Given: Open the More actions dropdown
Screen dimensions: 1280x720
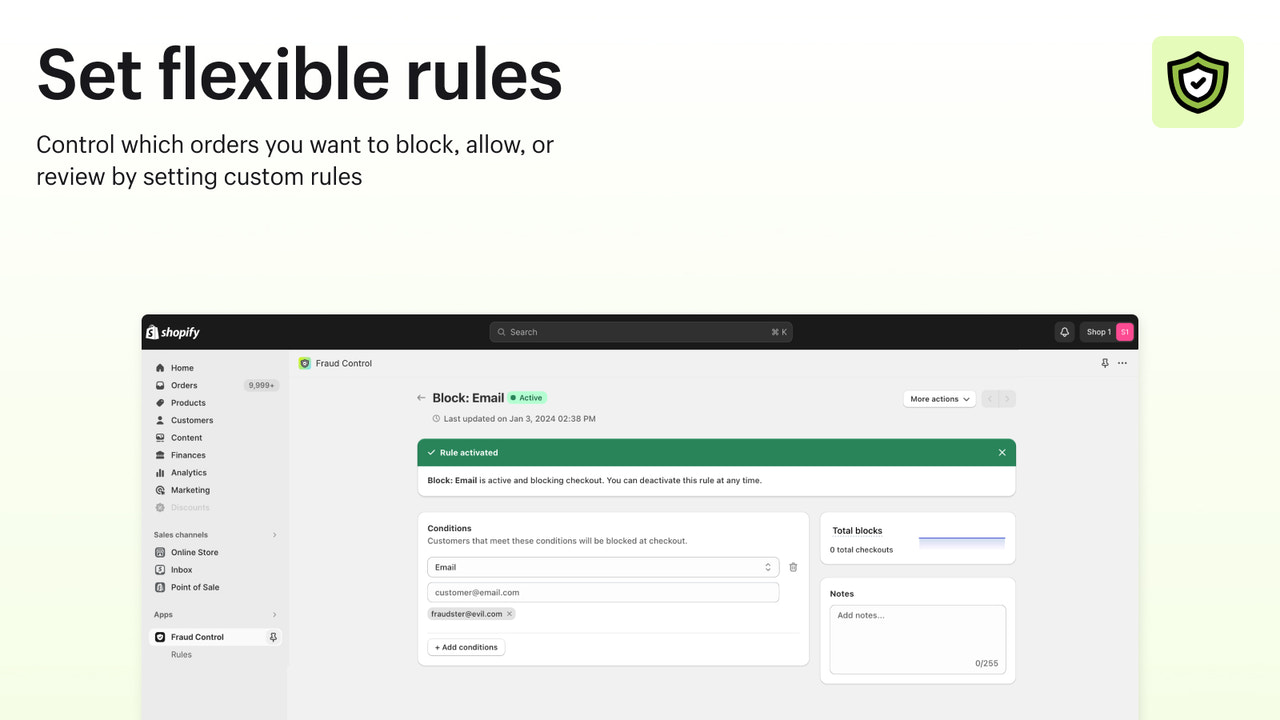Looking at the screenshot, I should tap(938, 398).
